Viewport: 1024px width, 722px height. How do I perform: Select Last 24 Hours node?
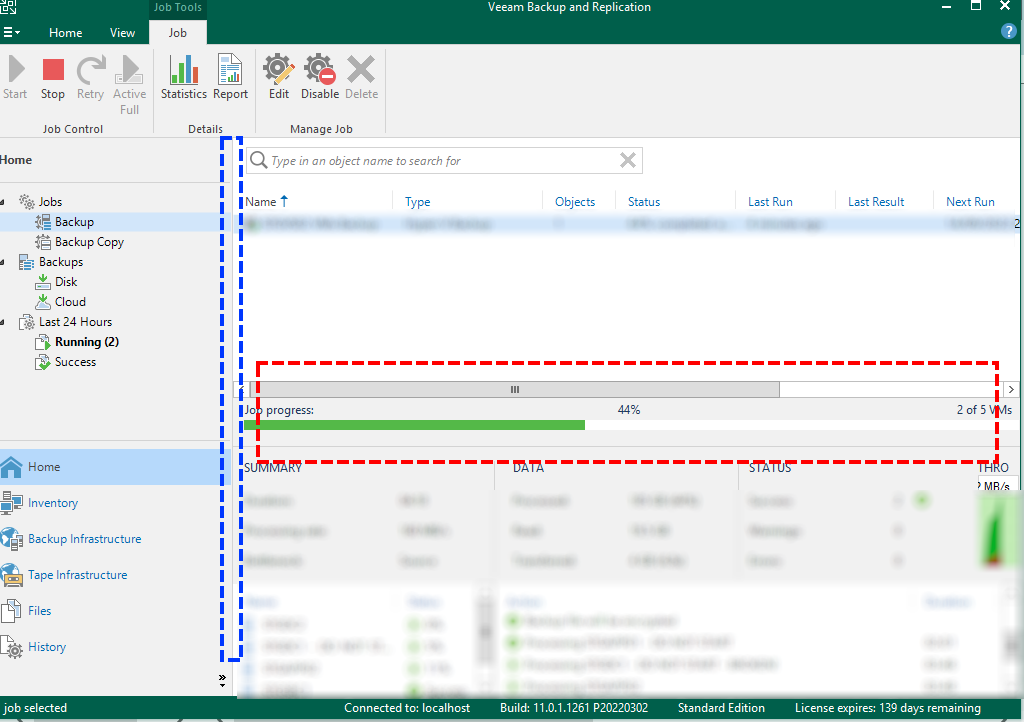pos(75,322)
